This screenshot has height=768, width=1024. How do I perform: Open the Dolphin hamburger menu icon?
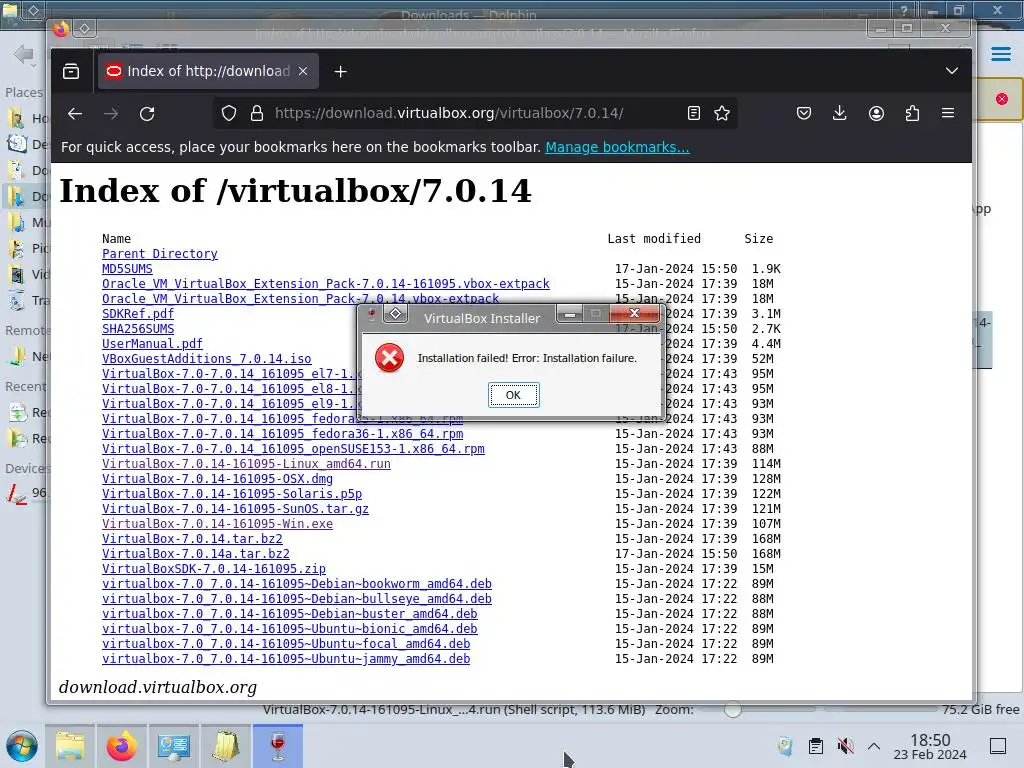[x=1000, y=54]
